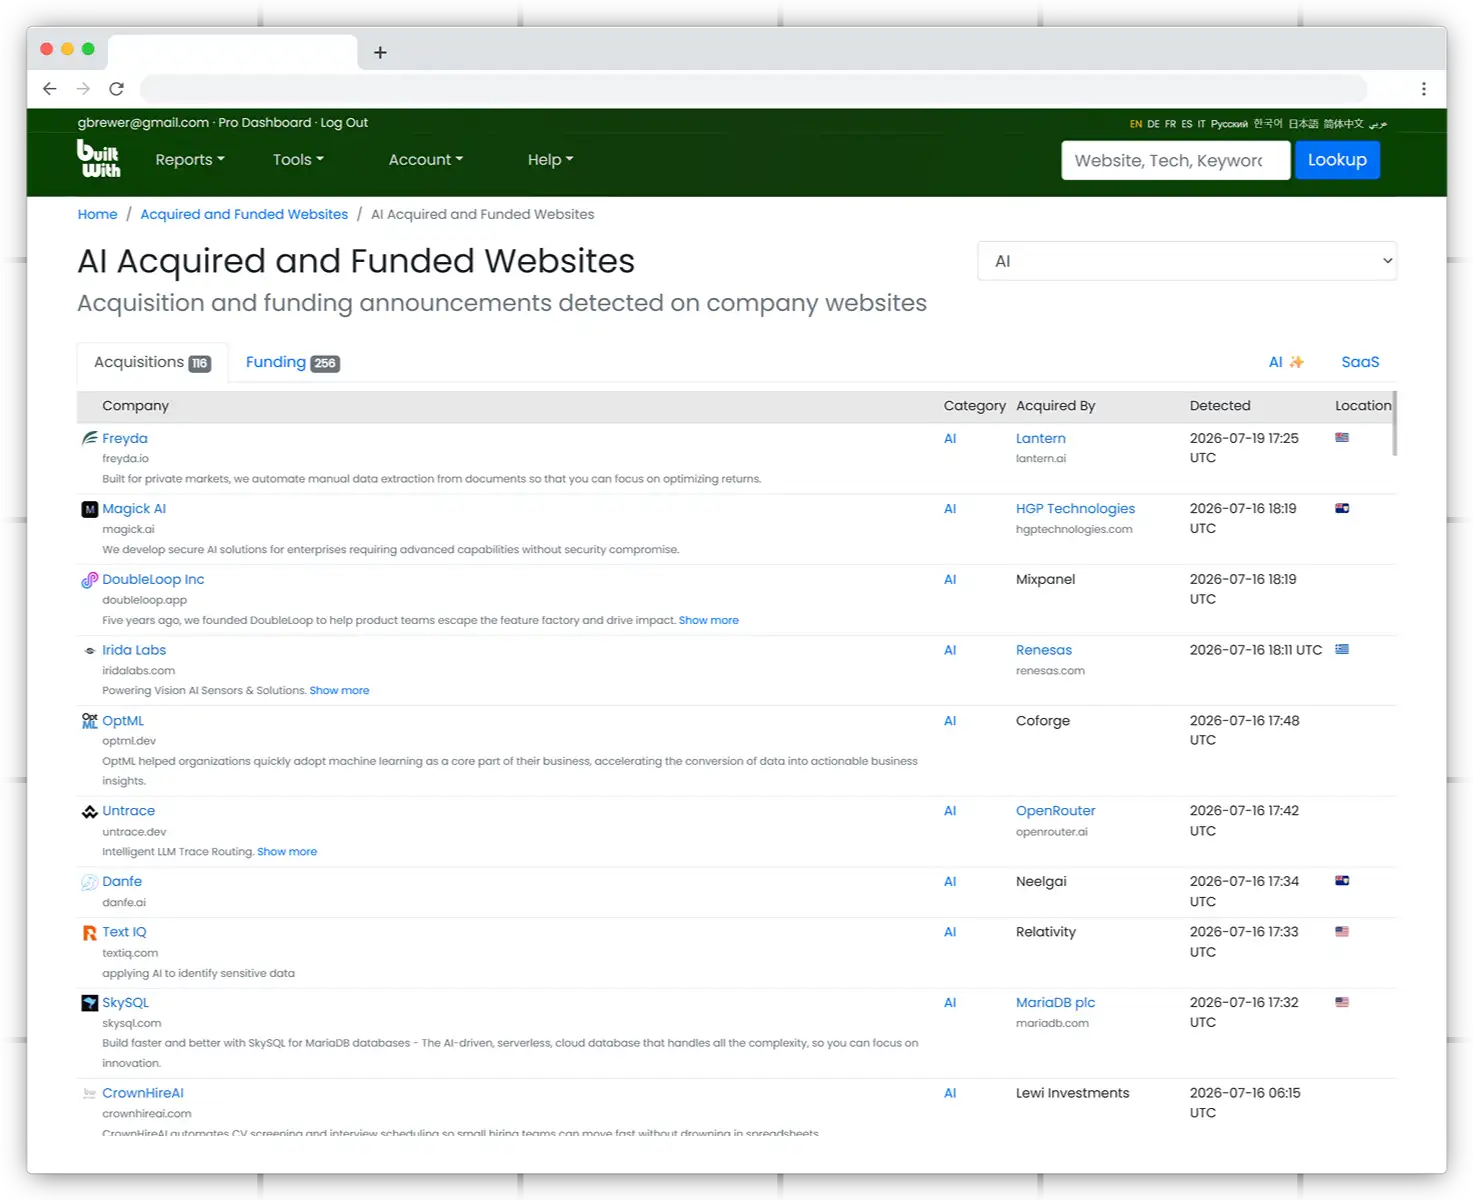This screenshot has width=1473, height=1200.
Task: Expand the Tools dropdown menu
Action: click(298, 160)
